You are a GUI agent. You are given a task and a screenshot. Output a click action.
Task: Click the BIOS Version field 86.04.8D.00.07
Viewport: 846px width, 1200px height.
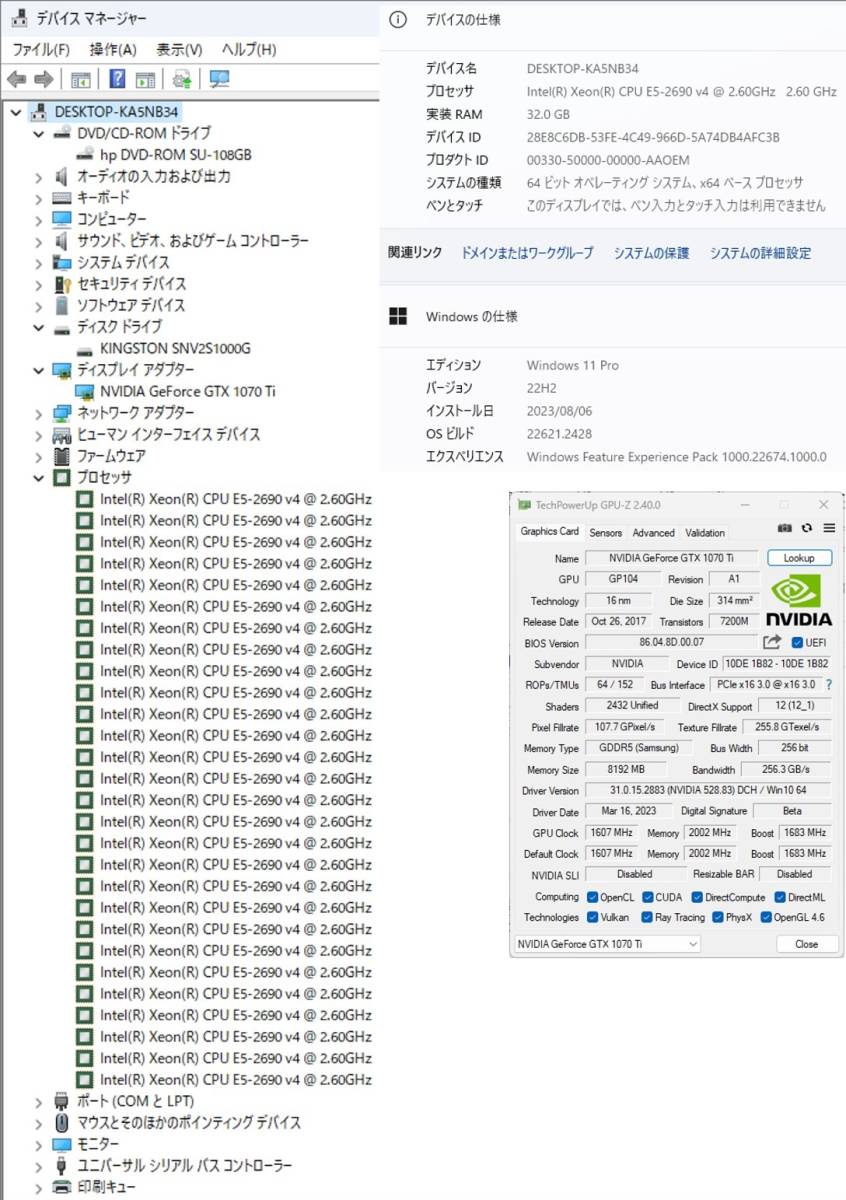[x=672, y=643]
